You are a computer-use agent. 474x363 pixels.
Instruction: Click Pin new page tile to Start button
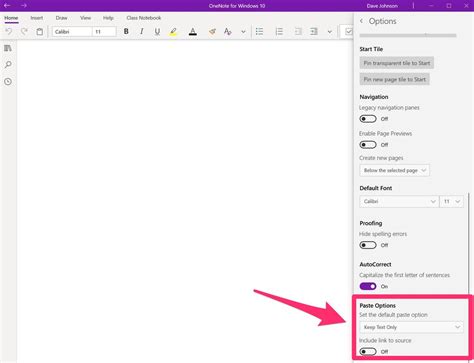395,79
